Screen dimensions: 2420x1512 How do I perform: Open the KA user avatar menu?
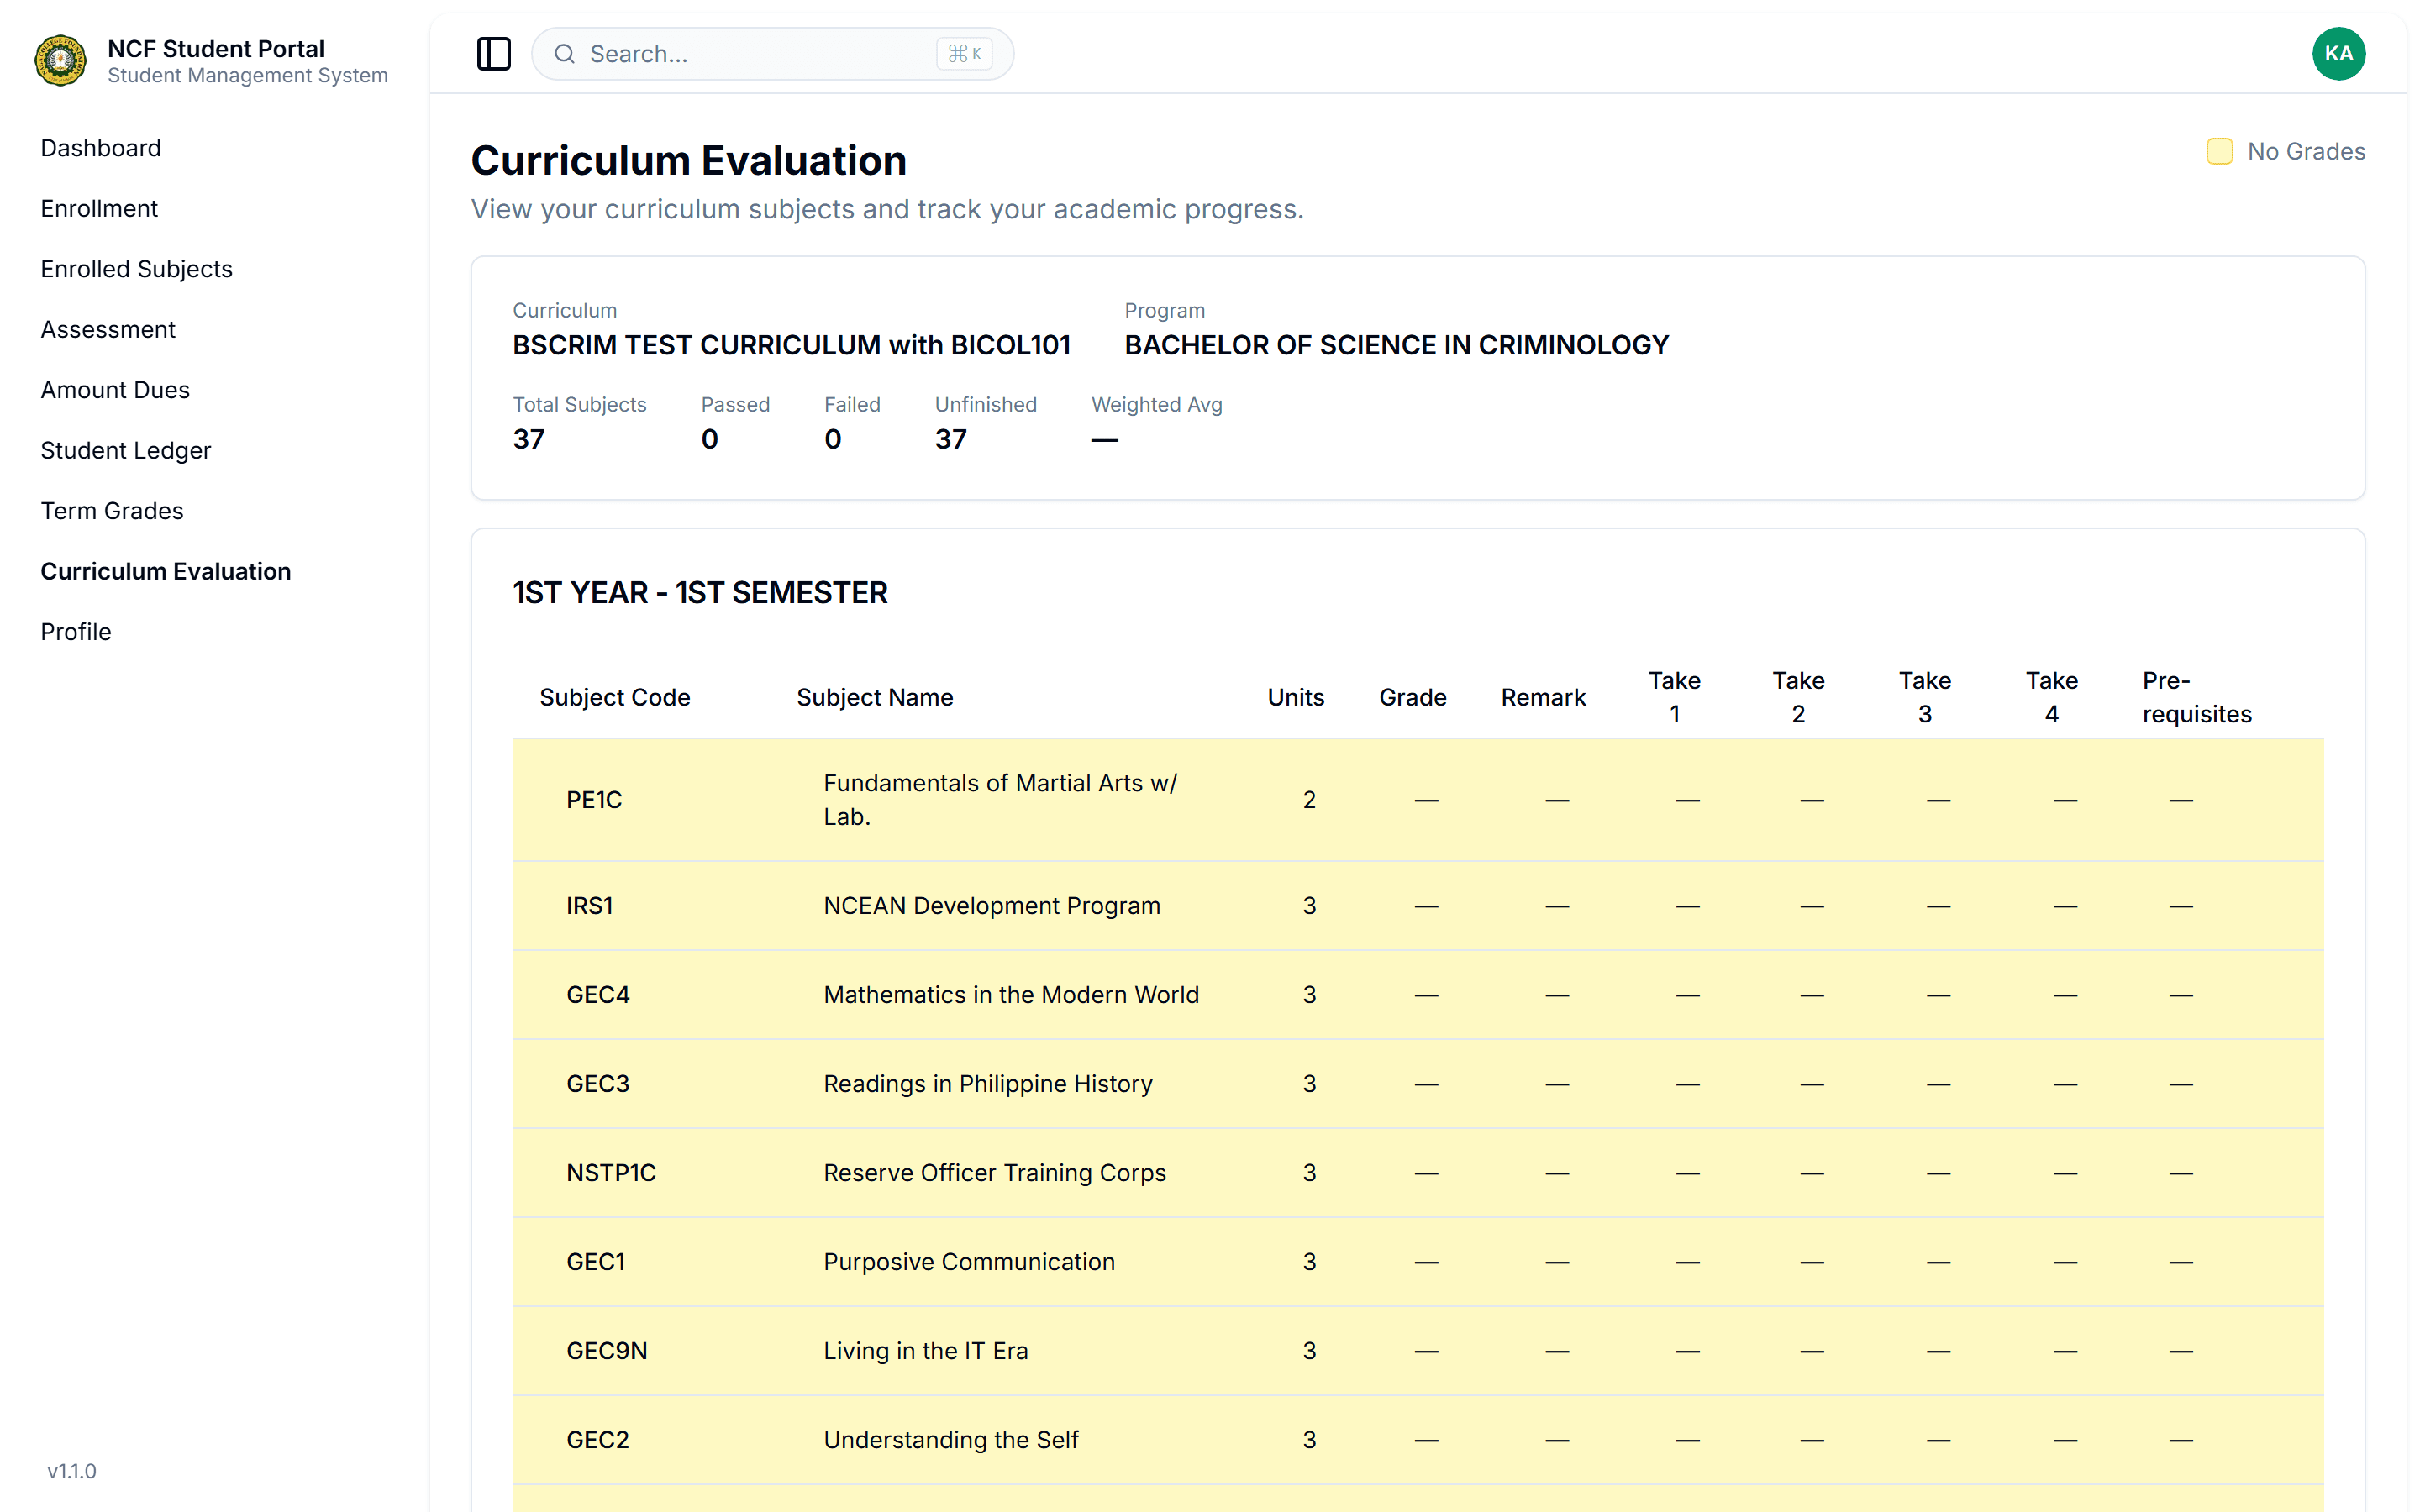coord(2338,54)
